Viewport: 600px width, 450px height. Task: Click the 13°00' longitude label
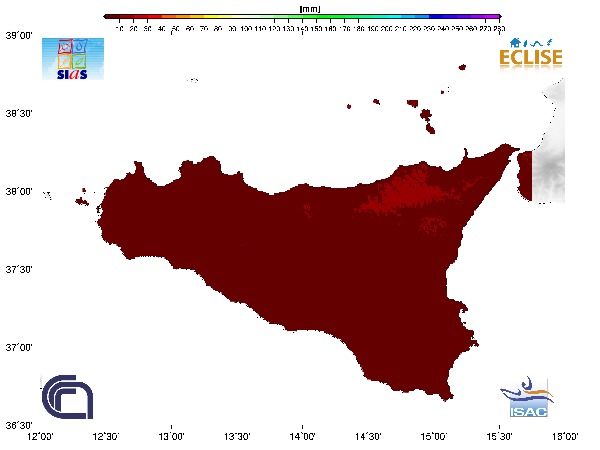point(171,436)
